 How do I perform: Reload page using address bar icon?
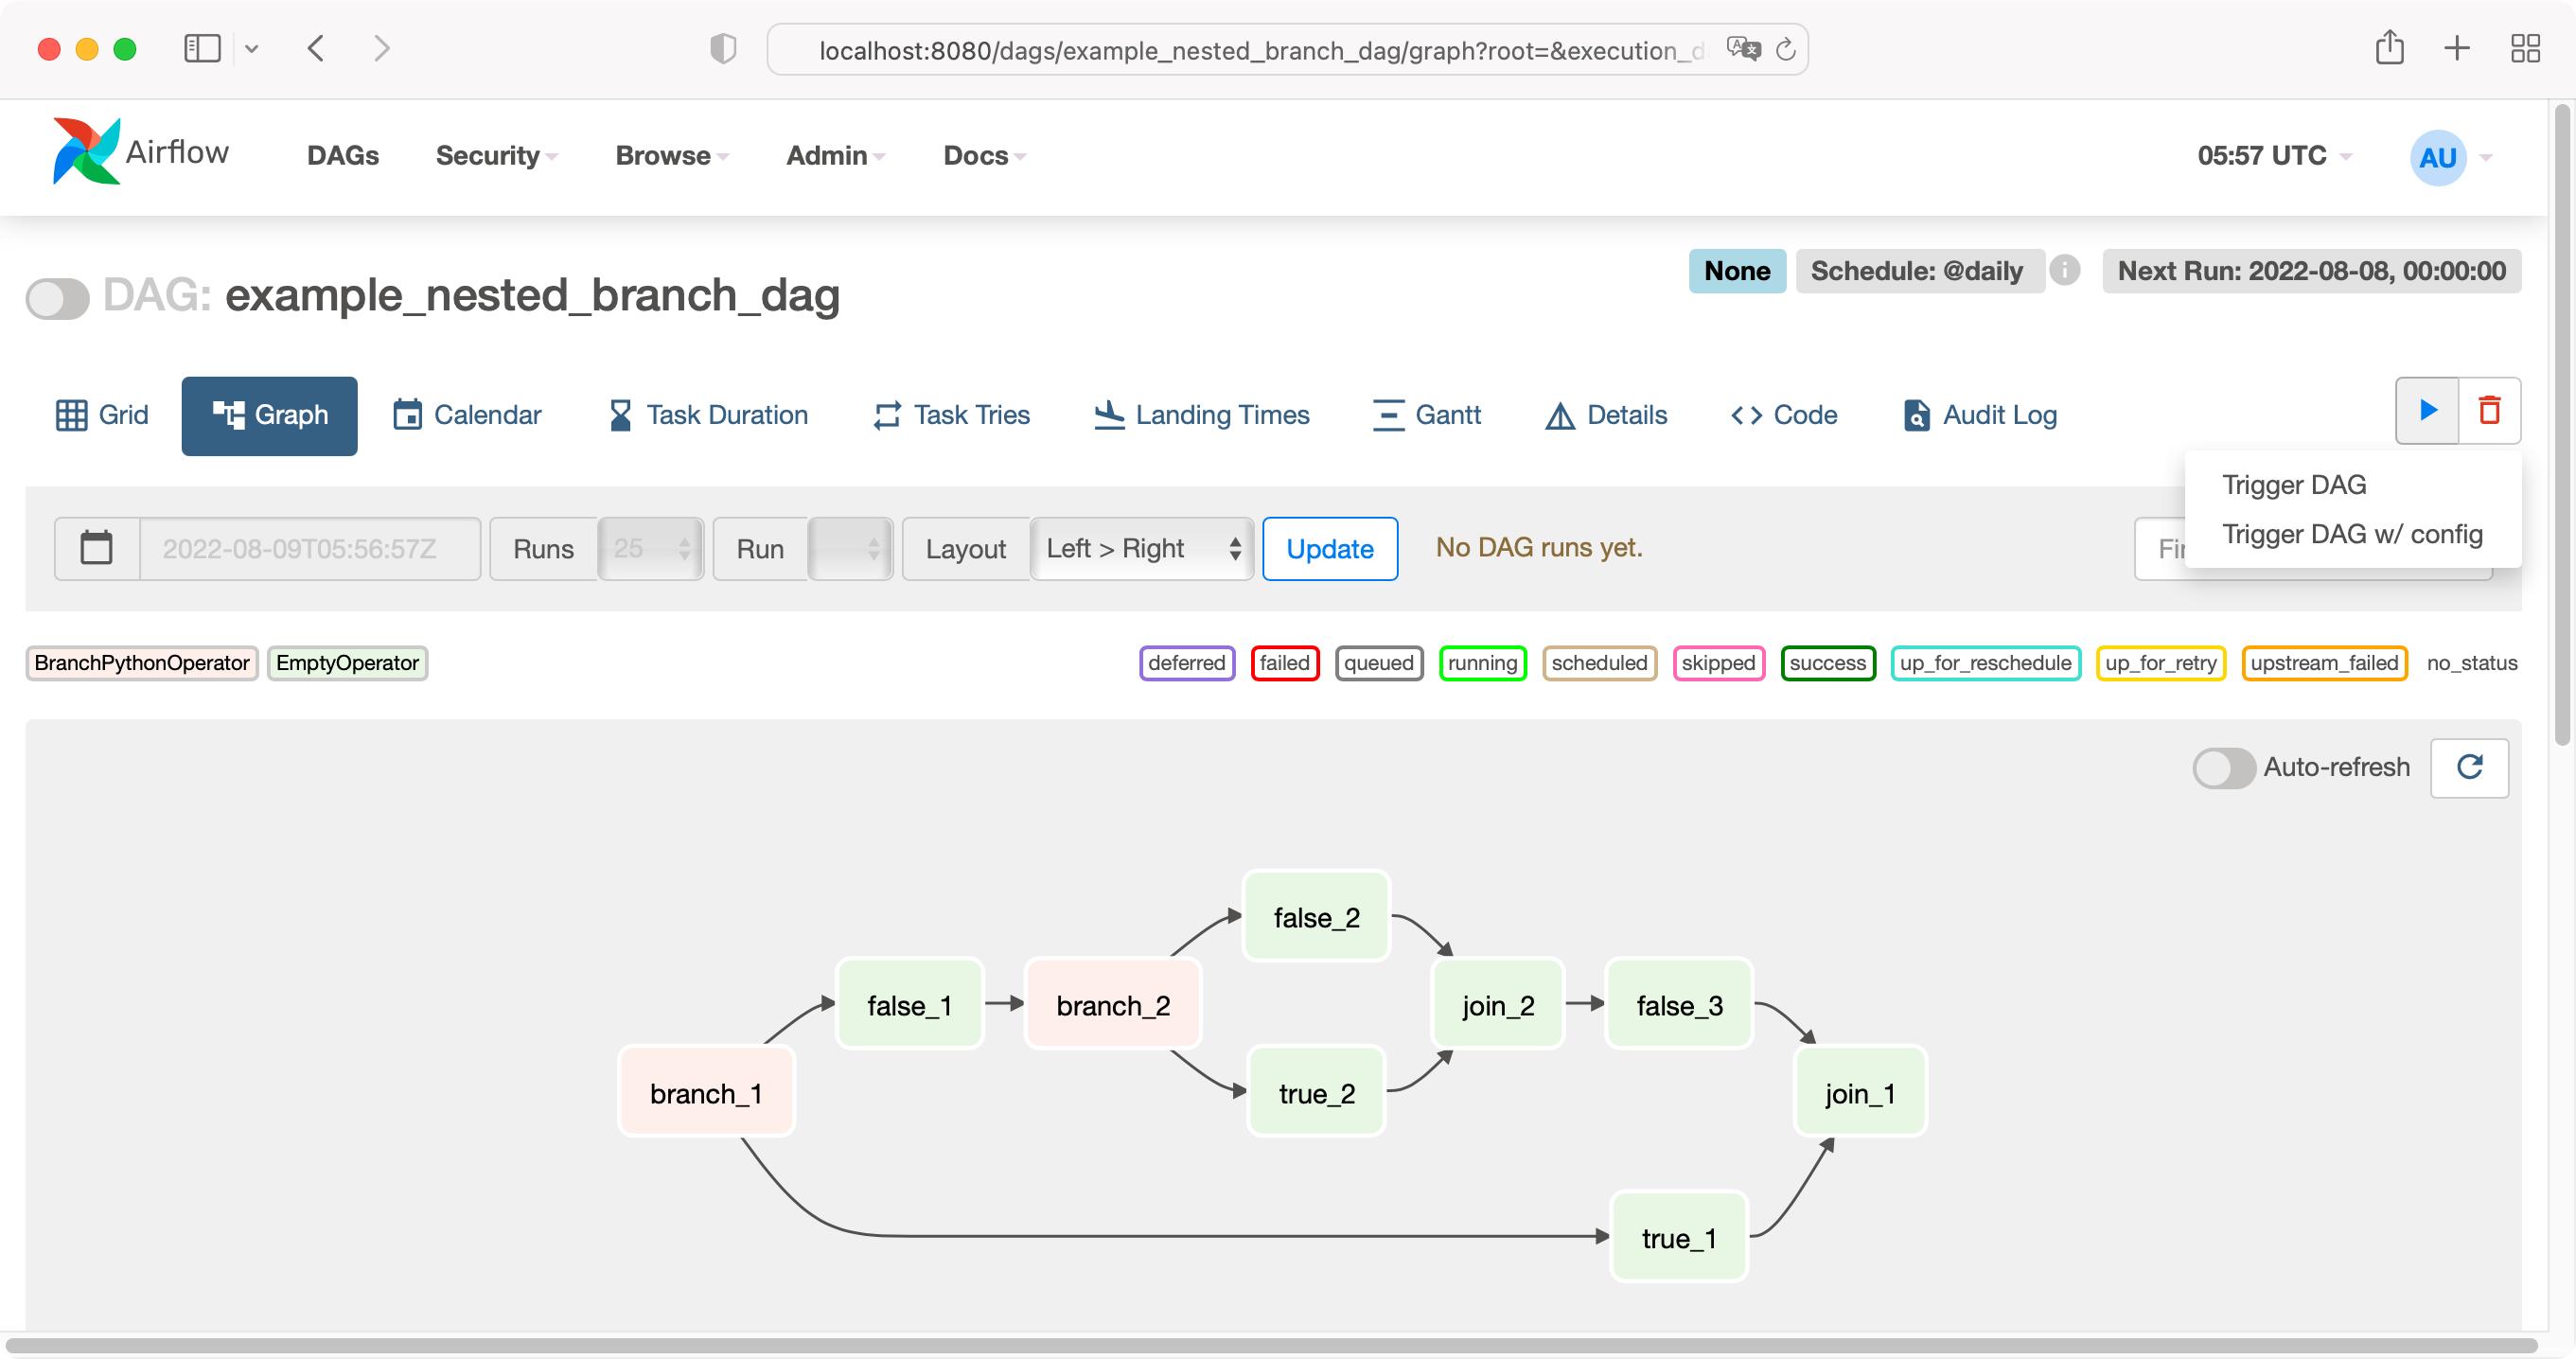[x=1786, y=49]
